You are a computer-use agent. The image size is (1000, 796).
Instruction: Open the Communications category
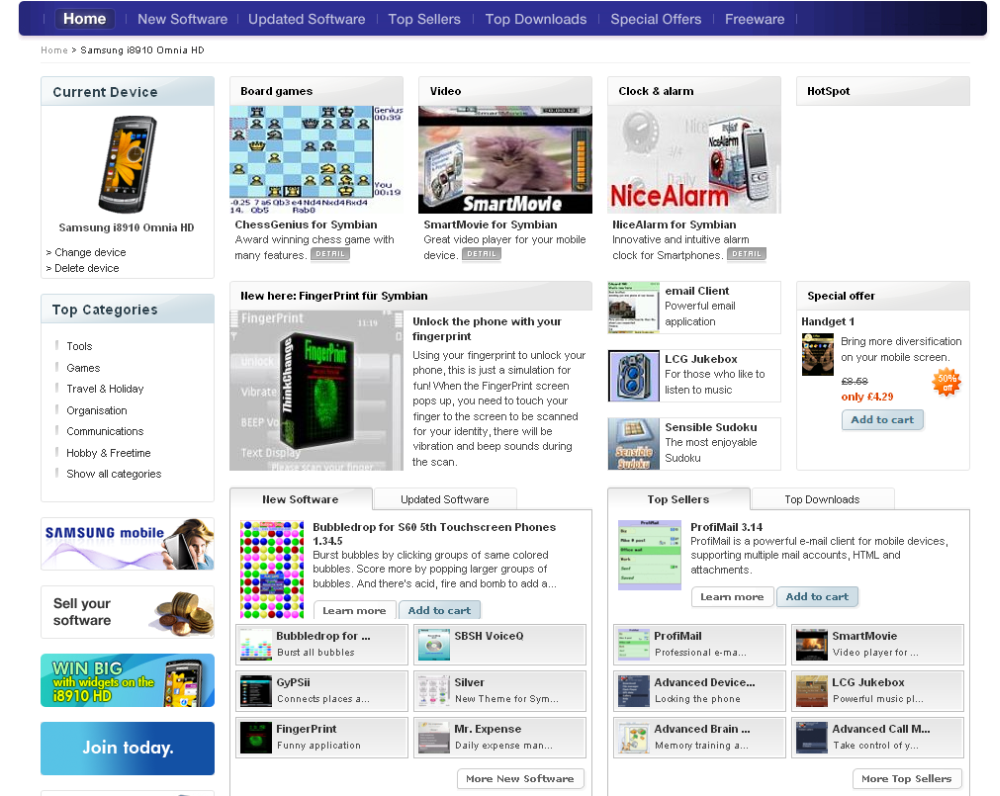coord(105,431)
